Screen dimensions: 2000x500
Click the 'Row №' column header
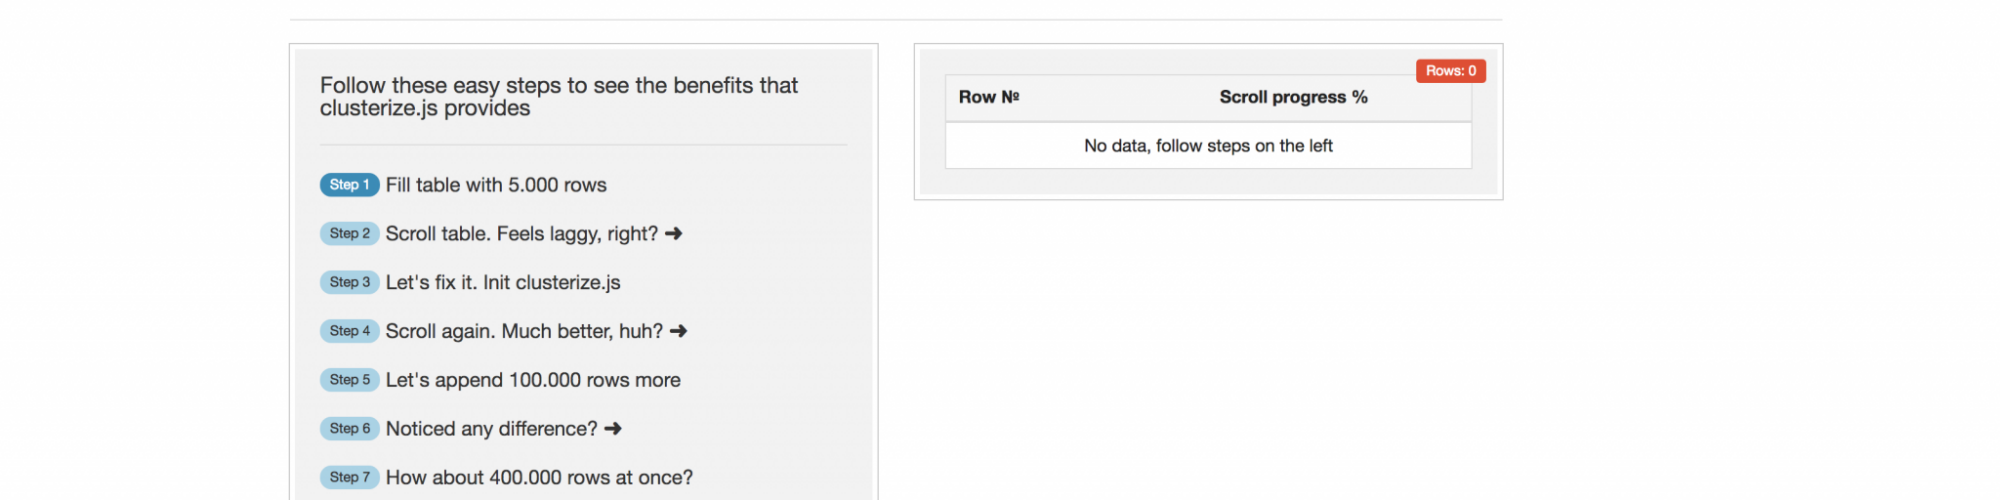click(x=989, y=97)
